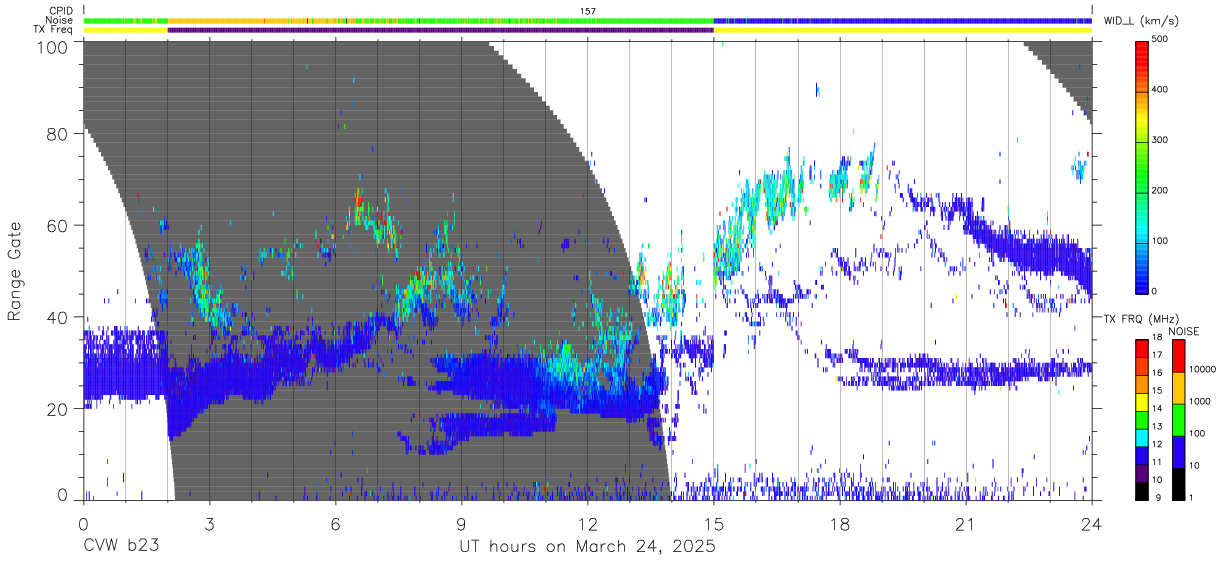This screenshot has width=1228, height=567.
Task: Click the purple segment of TX Freq bar
Action: pos(440,30)
